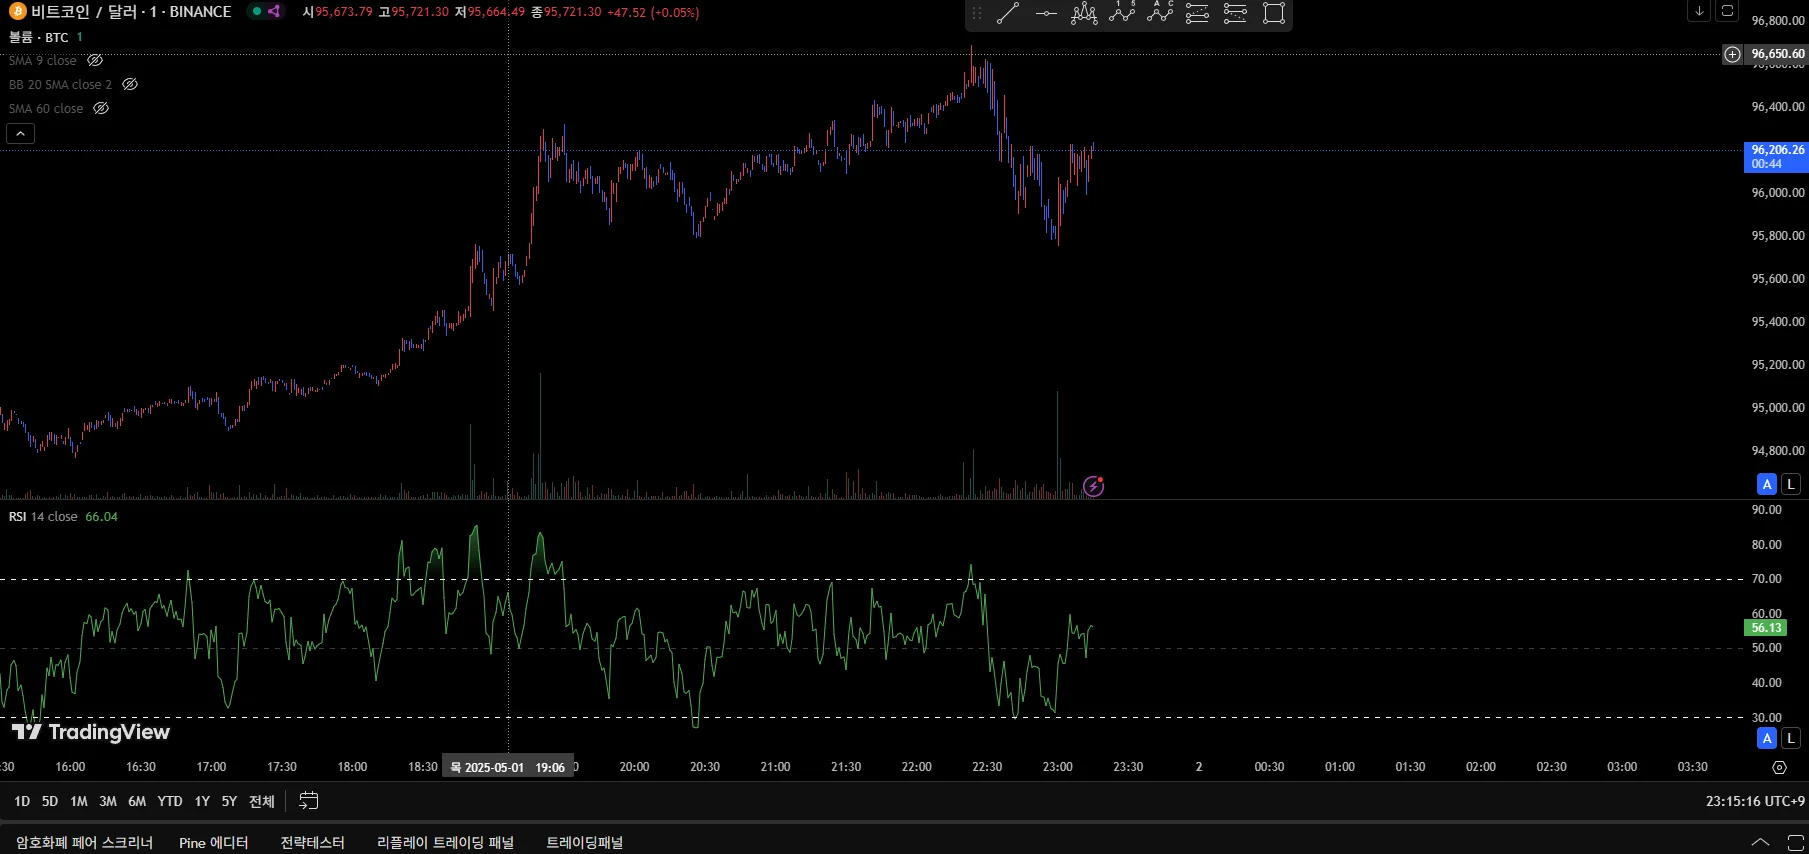Click the purple share-style status icon
The width and height of the screenshot is (1809, 854).
tap(274, 12)
